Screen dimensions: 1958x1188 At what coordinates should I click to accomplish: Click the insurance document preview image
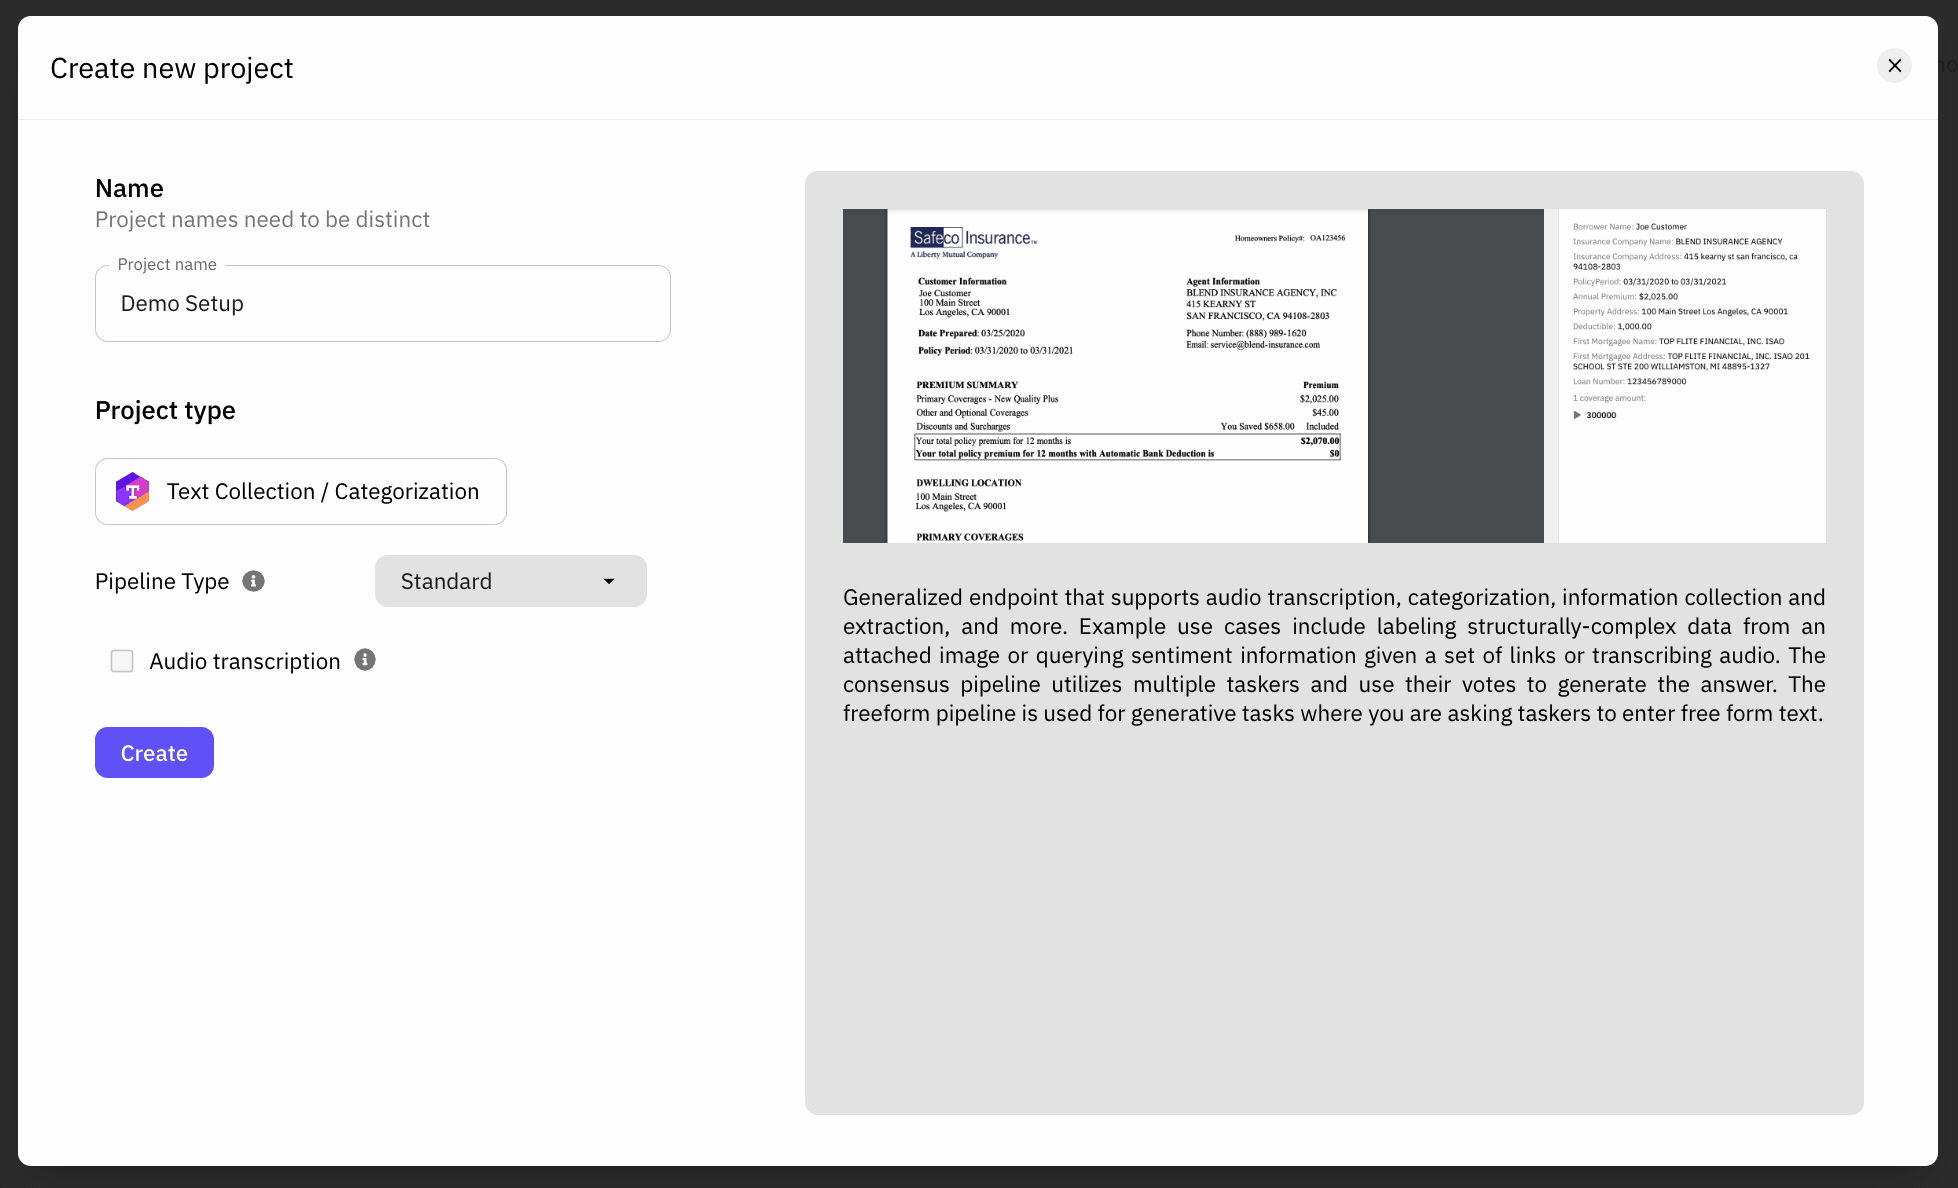pyautogui.click(x=1126, y=375)
